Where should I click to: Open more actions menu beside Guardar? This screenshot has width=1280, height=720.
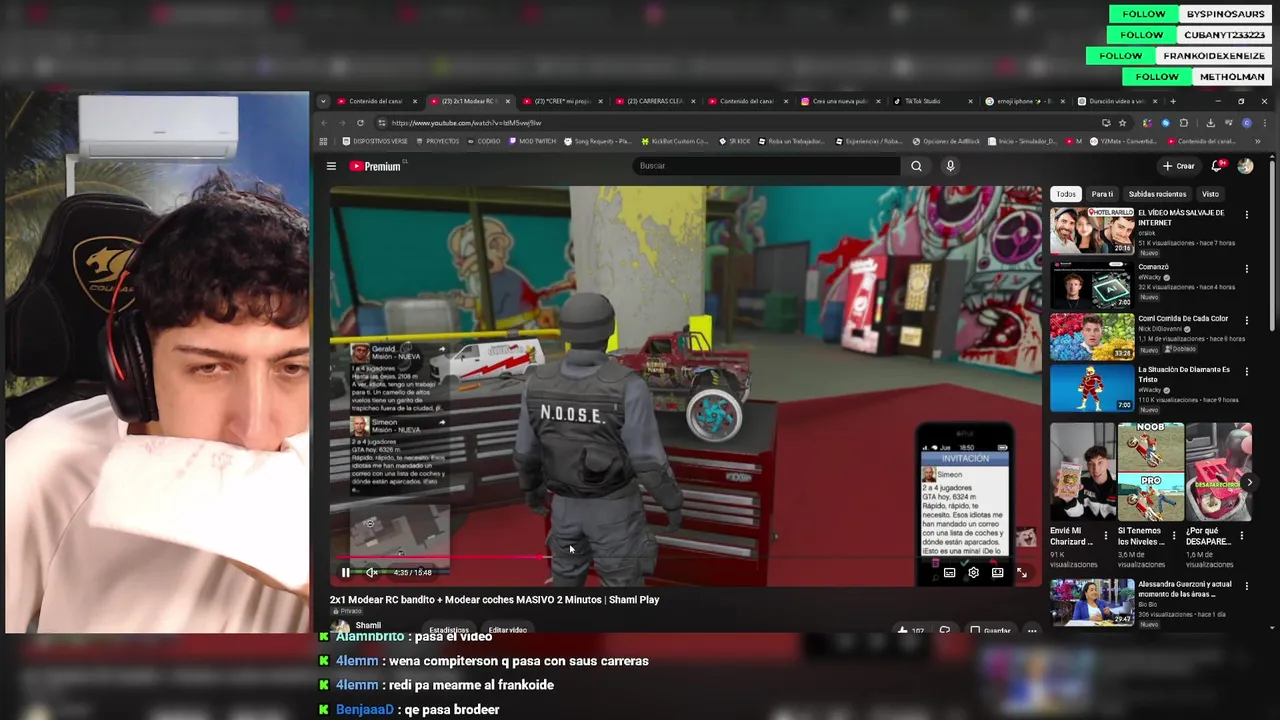pyautogui.click(x=1032, y=631)
